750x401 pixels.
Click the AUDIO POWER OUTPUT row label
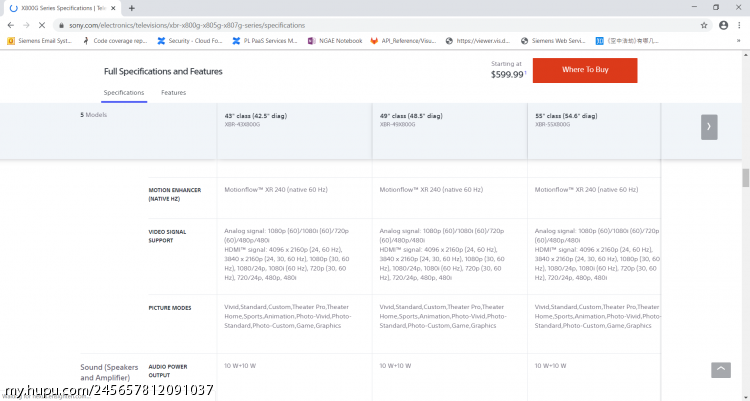click(168, 371)
